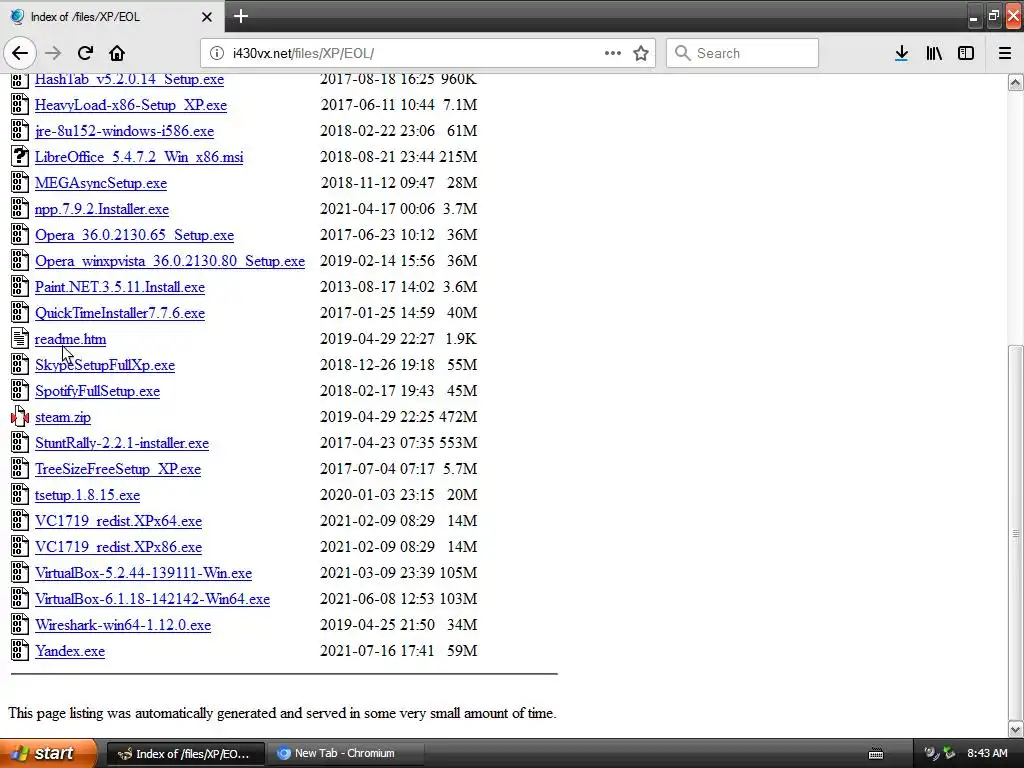1024x768 pixels.
Task: Click binary icon beside tsetup.1.8.15.exe
Action: coord(20,494)
